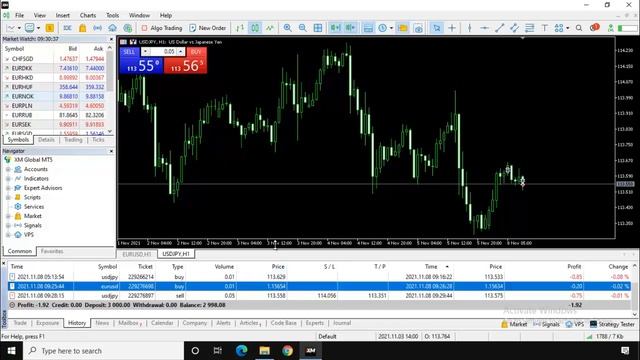Screen dimensions: 640x360
Task: Draw a horizontal line on chart
Action: [x=484, y=28]
